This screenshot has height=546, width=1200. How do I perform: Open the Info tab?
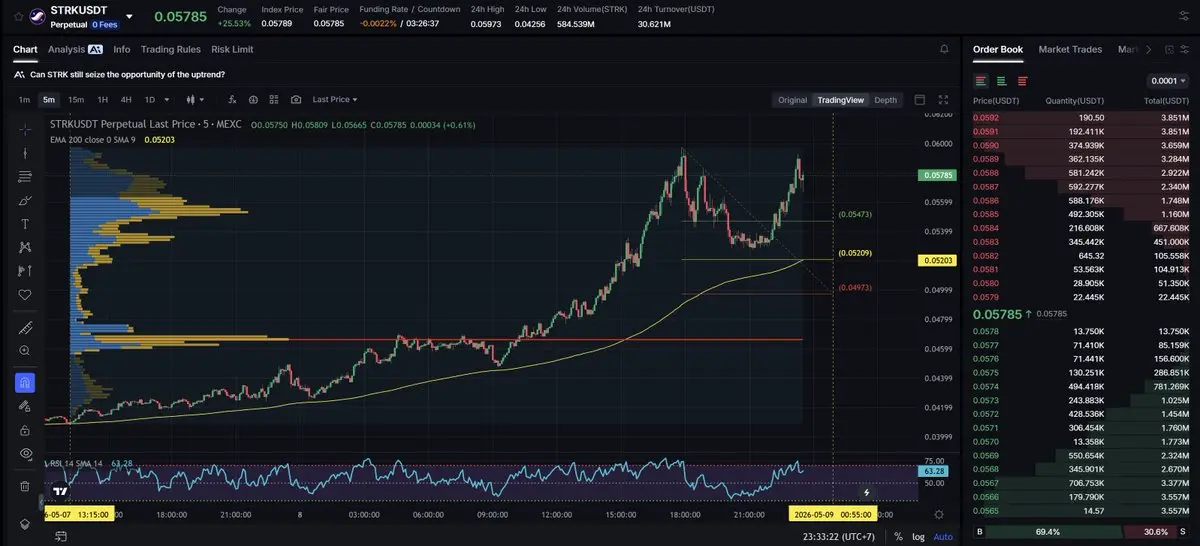[x=122, y=49]
